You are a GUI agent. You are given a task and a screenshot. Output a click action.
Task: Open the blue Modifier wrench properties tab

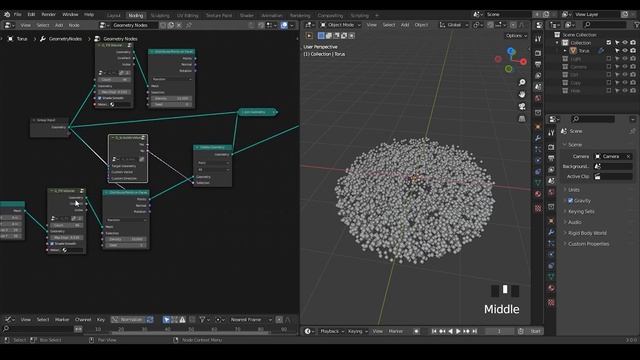tap(551, 232)
